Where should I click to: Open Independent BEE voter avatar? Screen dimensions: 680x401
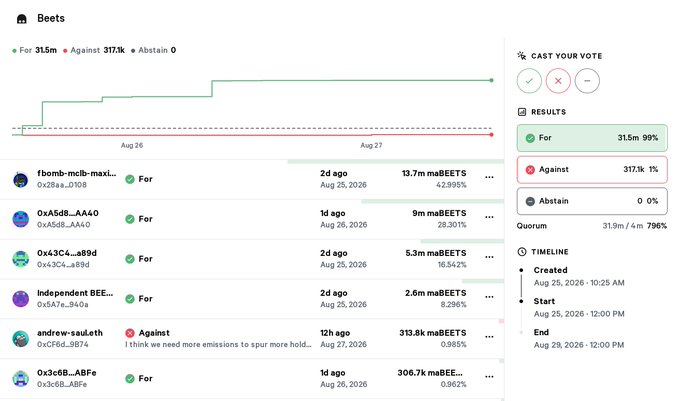tap(20, 299)
